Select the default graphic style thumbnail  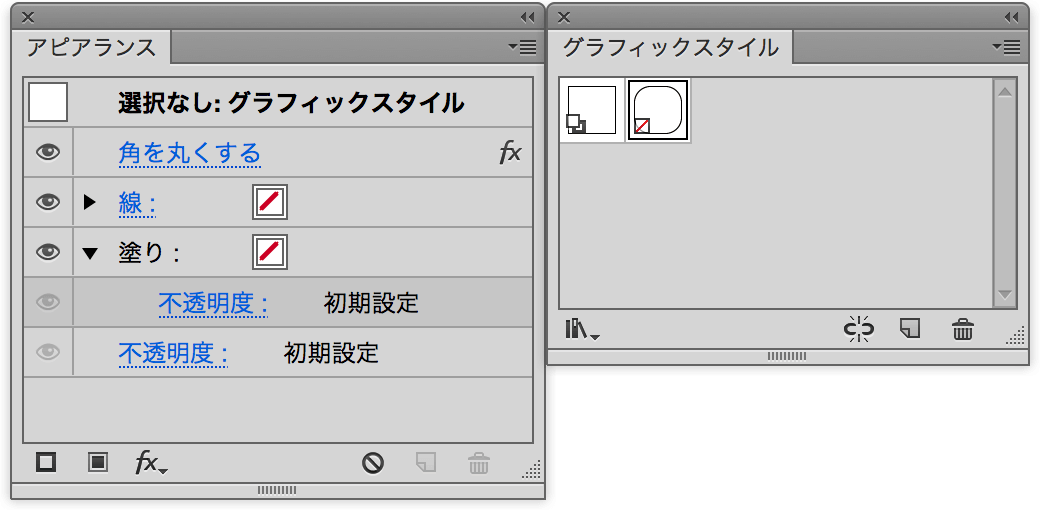coord(592,110)
